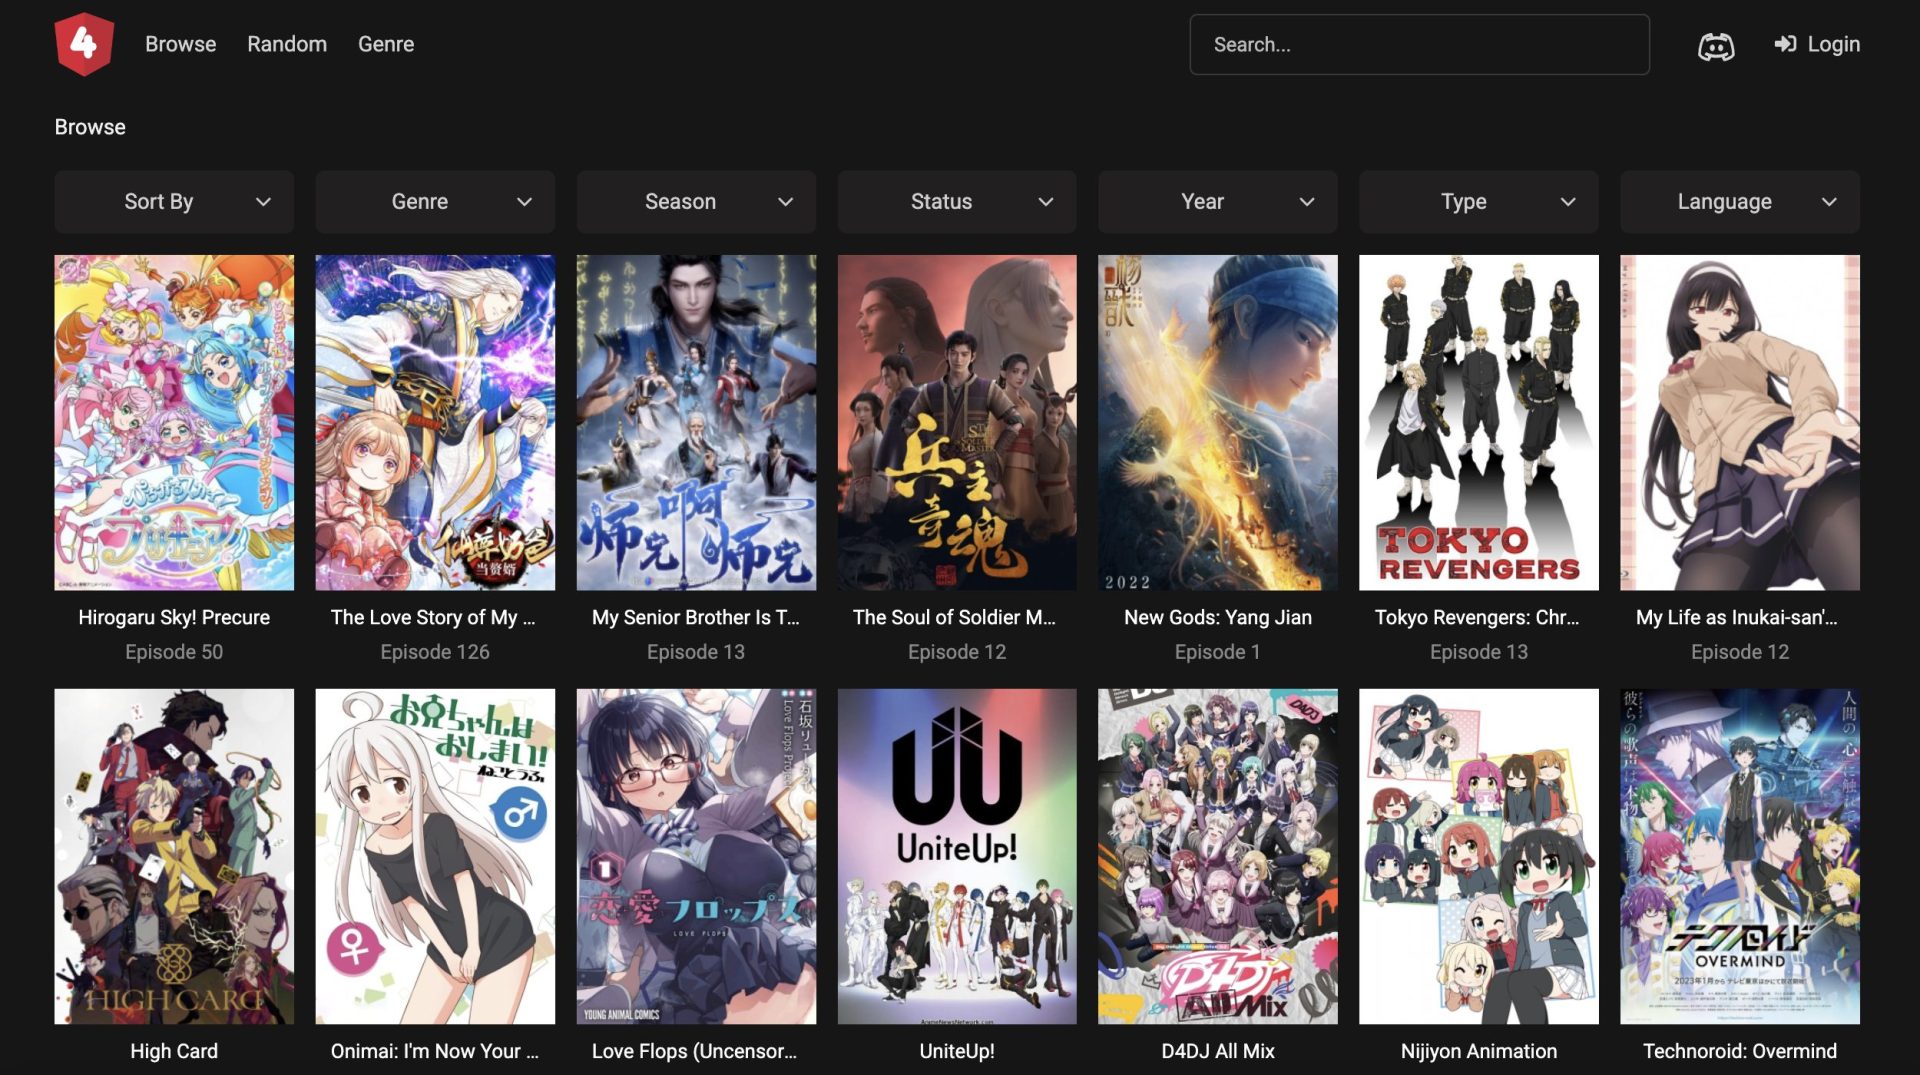Click Episode 50 under Hirogaru Sky

[x=174, y=652]
